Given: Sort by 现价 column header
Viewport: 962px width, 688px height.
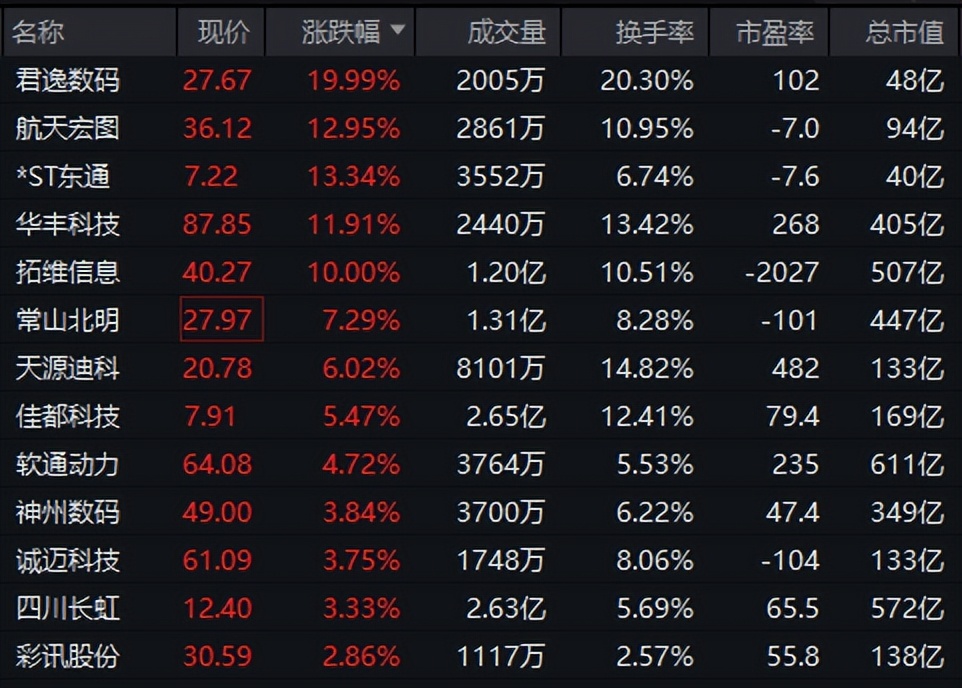Looking at the screenshot, I should coord(221,32).
